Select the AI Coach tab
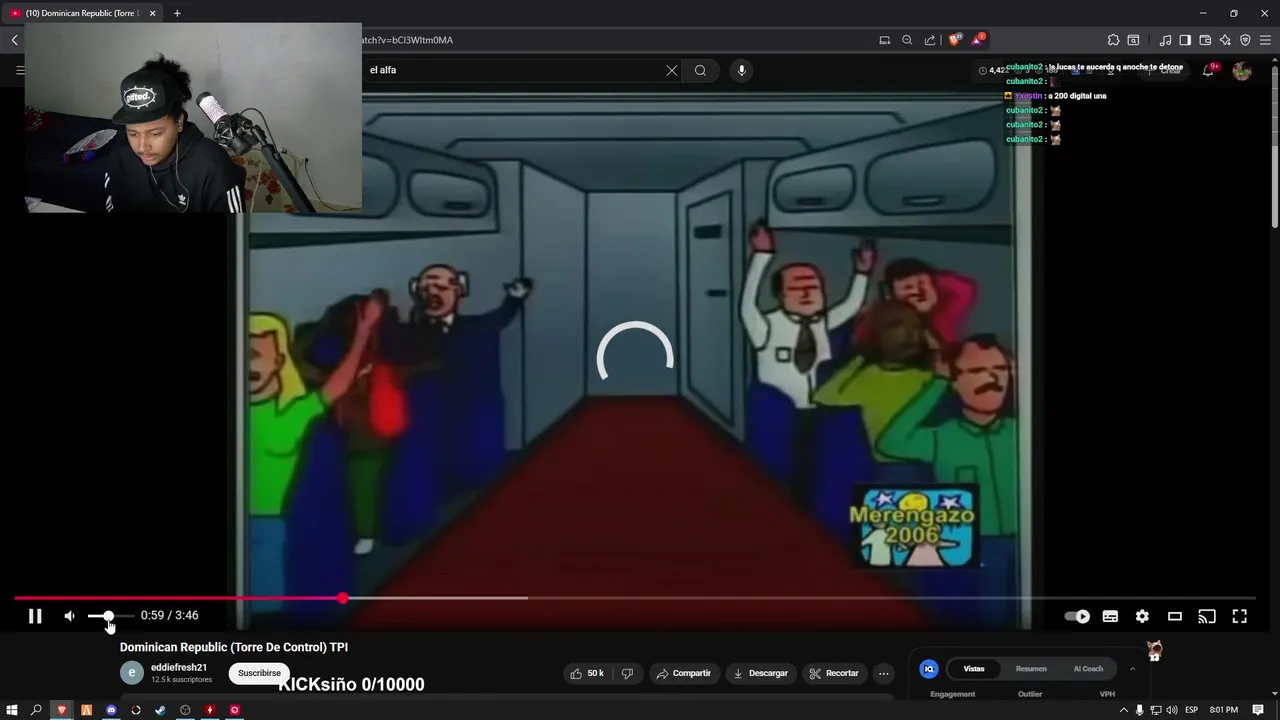 tap(1088, 669)
